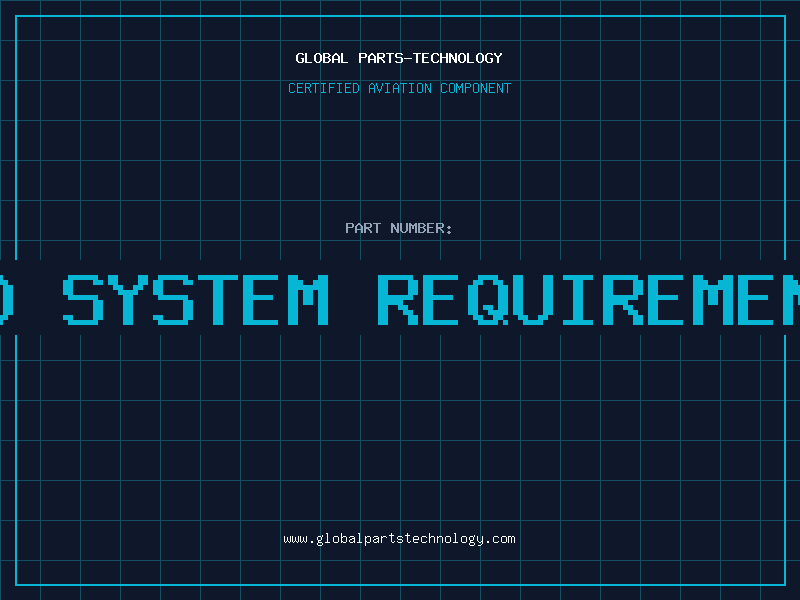800x600 pixels.
Task: Click the word CERTIFIED in the subtitle
Action: click(x=325, y=88)
